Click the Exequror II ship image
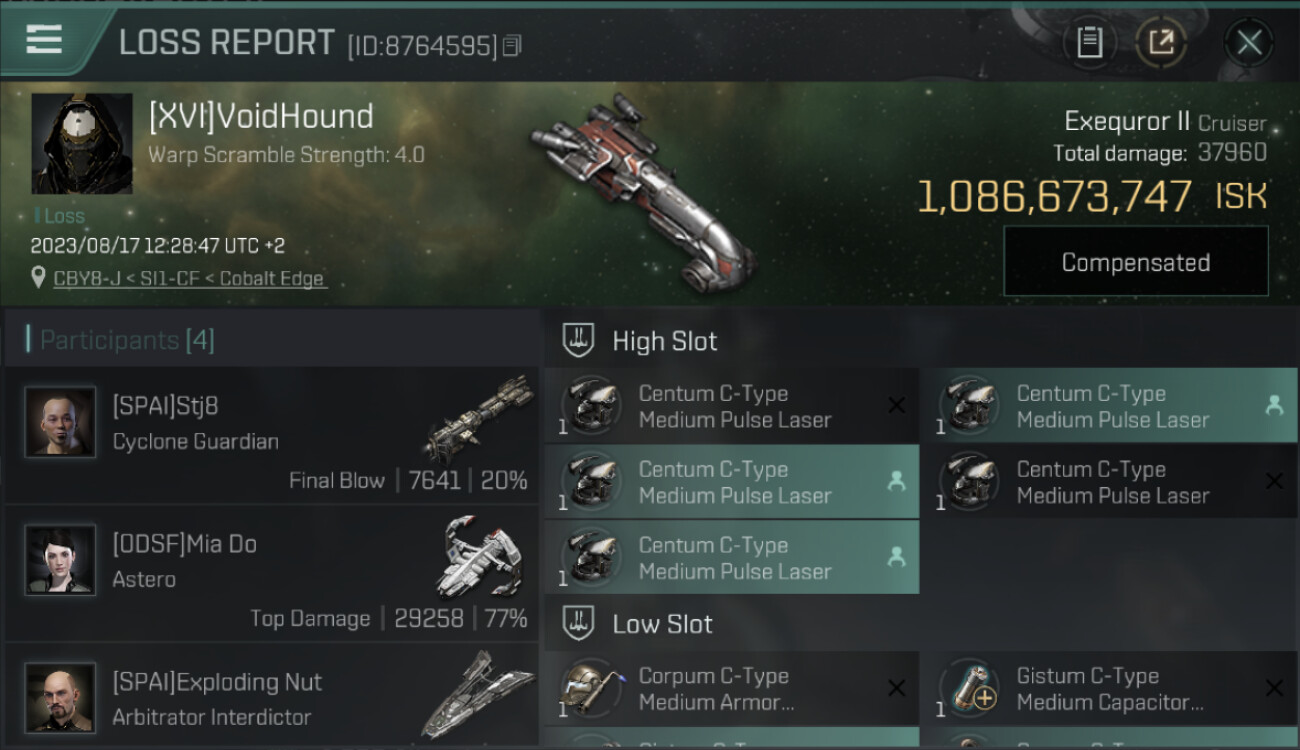The image size is (1300, 750). click(x=640, y=189)
